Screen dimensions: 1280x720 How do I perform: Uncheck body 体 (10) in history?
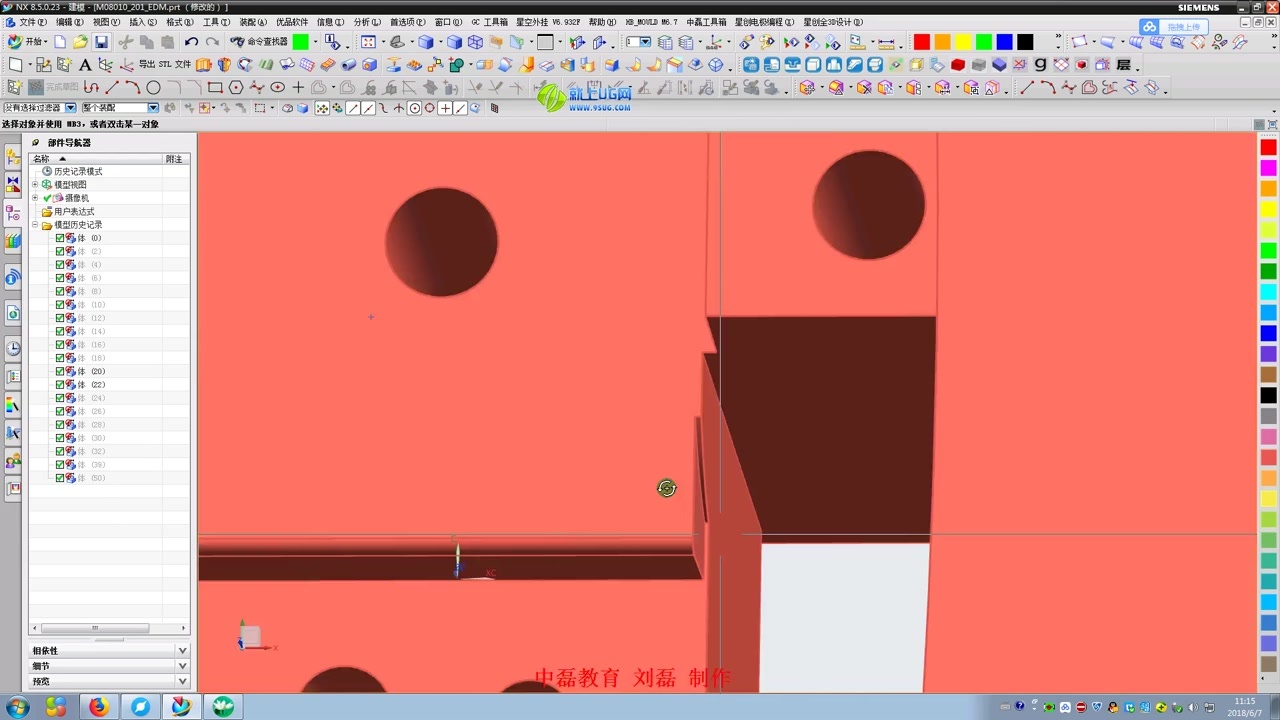tap(60, 305)
